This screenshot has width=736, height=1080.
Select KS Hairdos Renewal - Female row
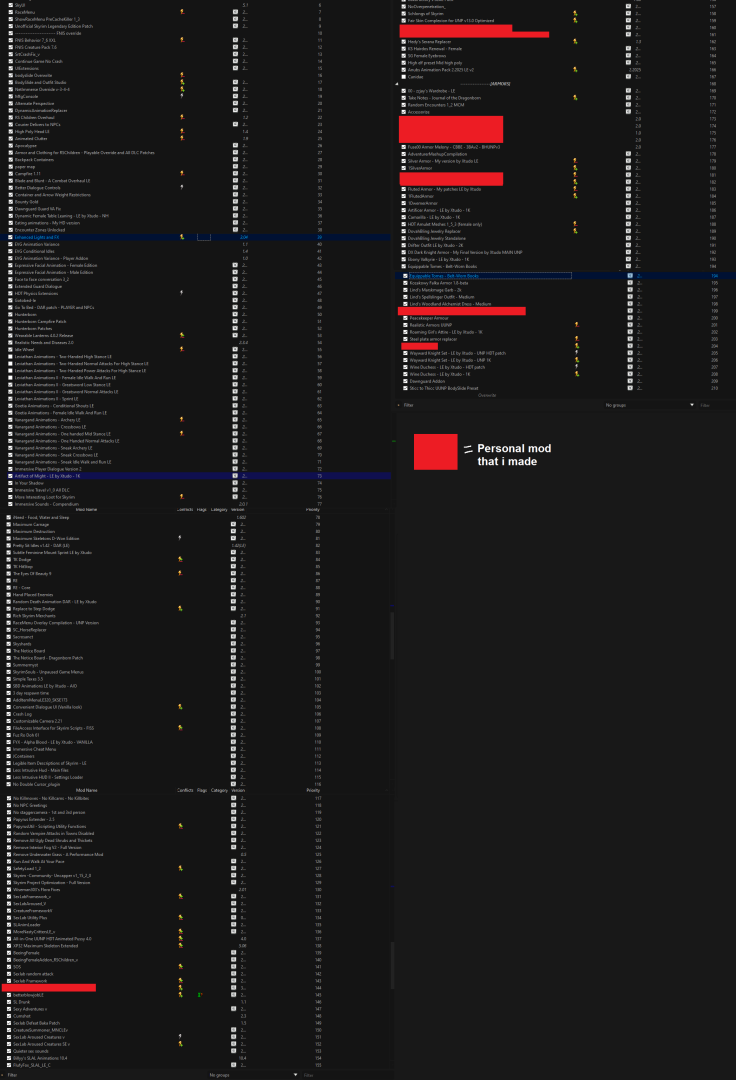(567, 49)
